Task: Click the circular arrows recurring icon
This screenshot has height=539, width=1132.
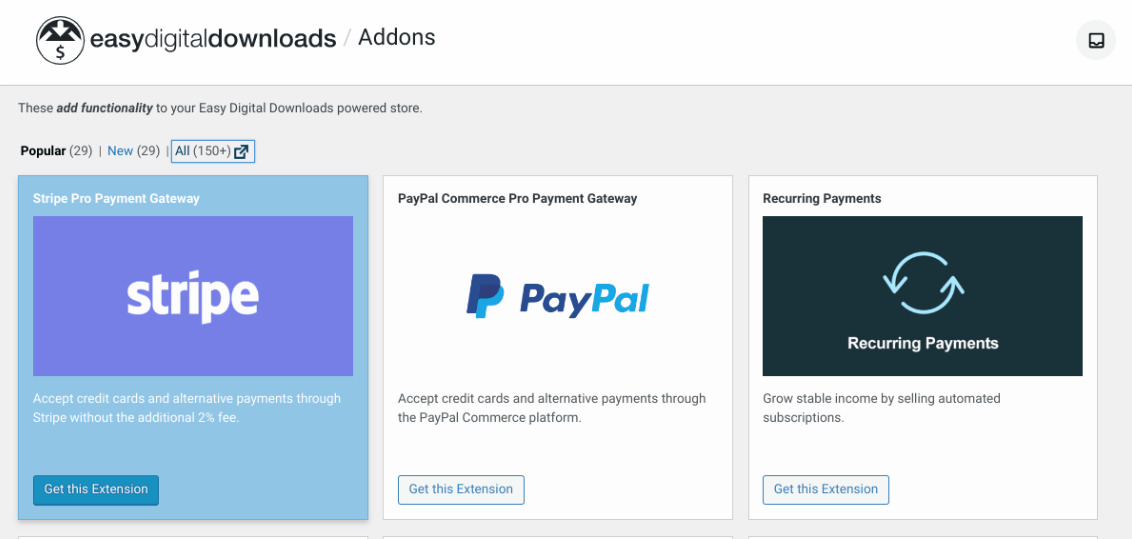Action: pyautogui.click(x=923, y=283)
